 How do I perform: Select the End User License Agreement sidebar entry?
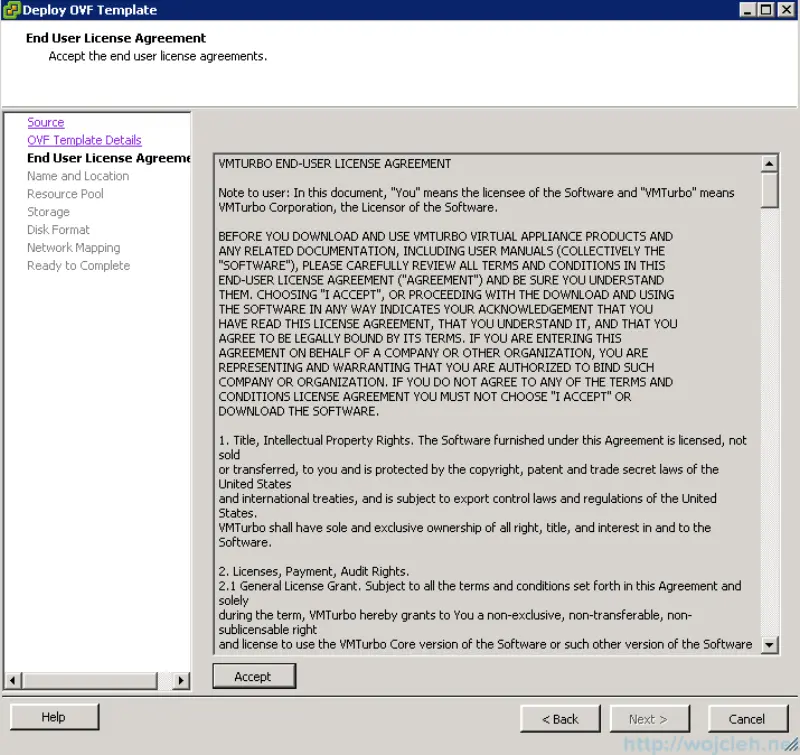pos(108,158)
